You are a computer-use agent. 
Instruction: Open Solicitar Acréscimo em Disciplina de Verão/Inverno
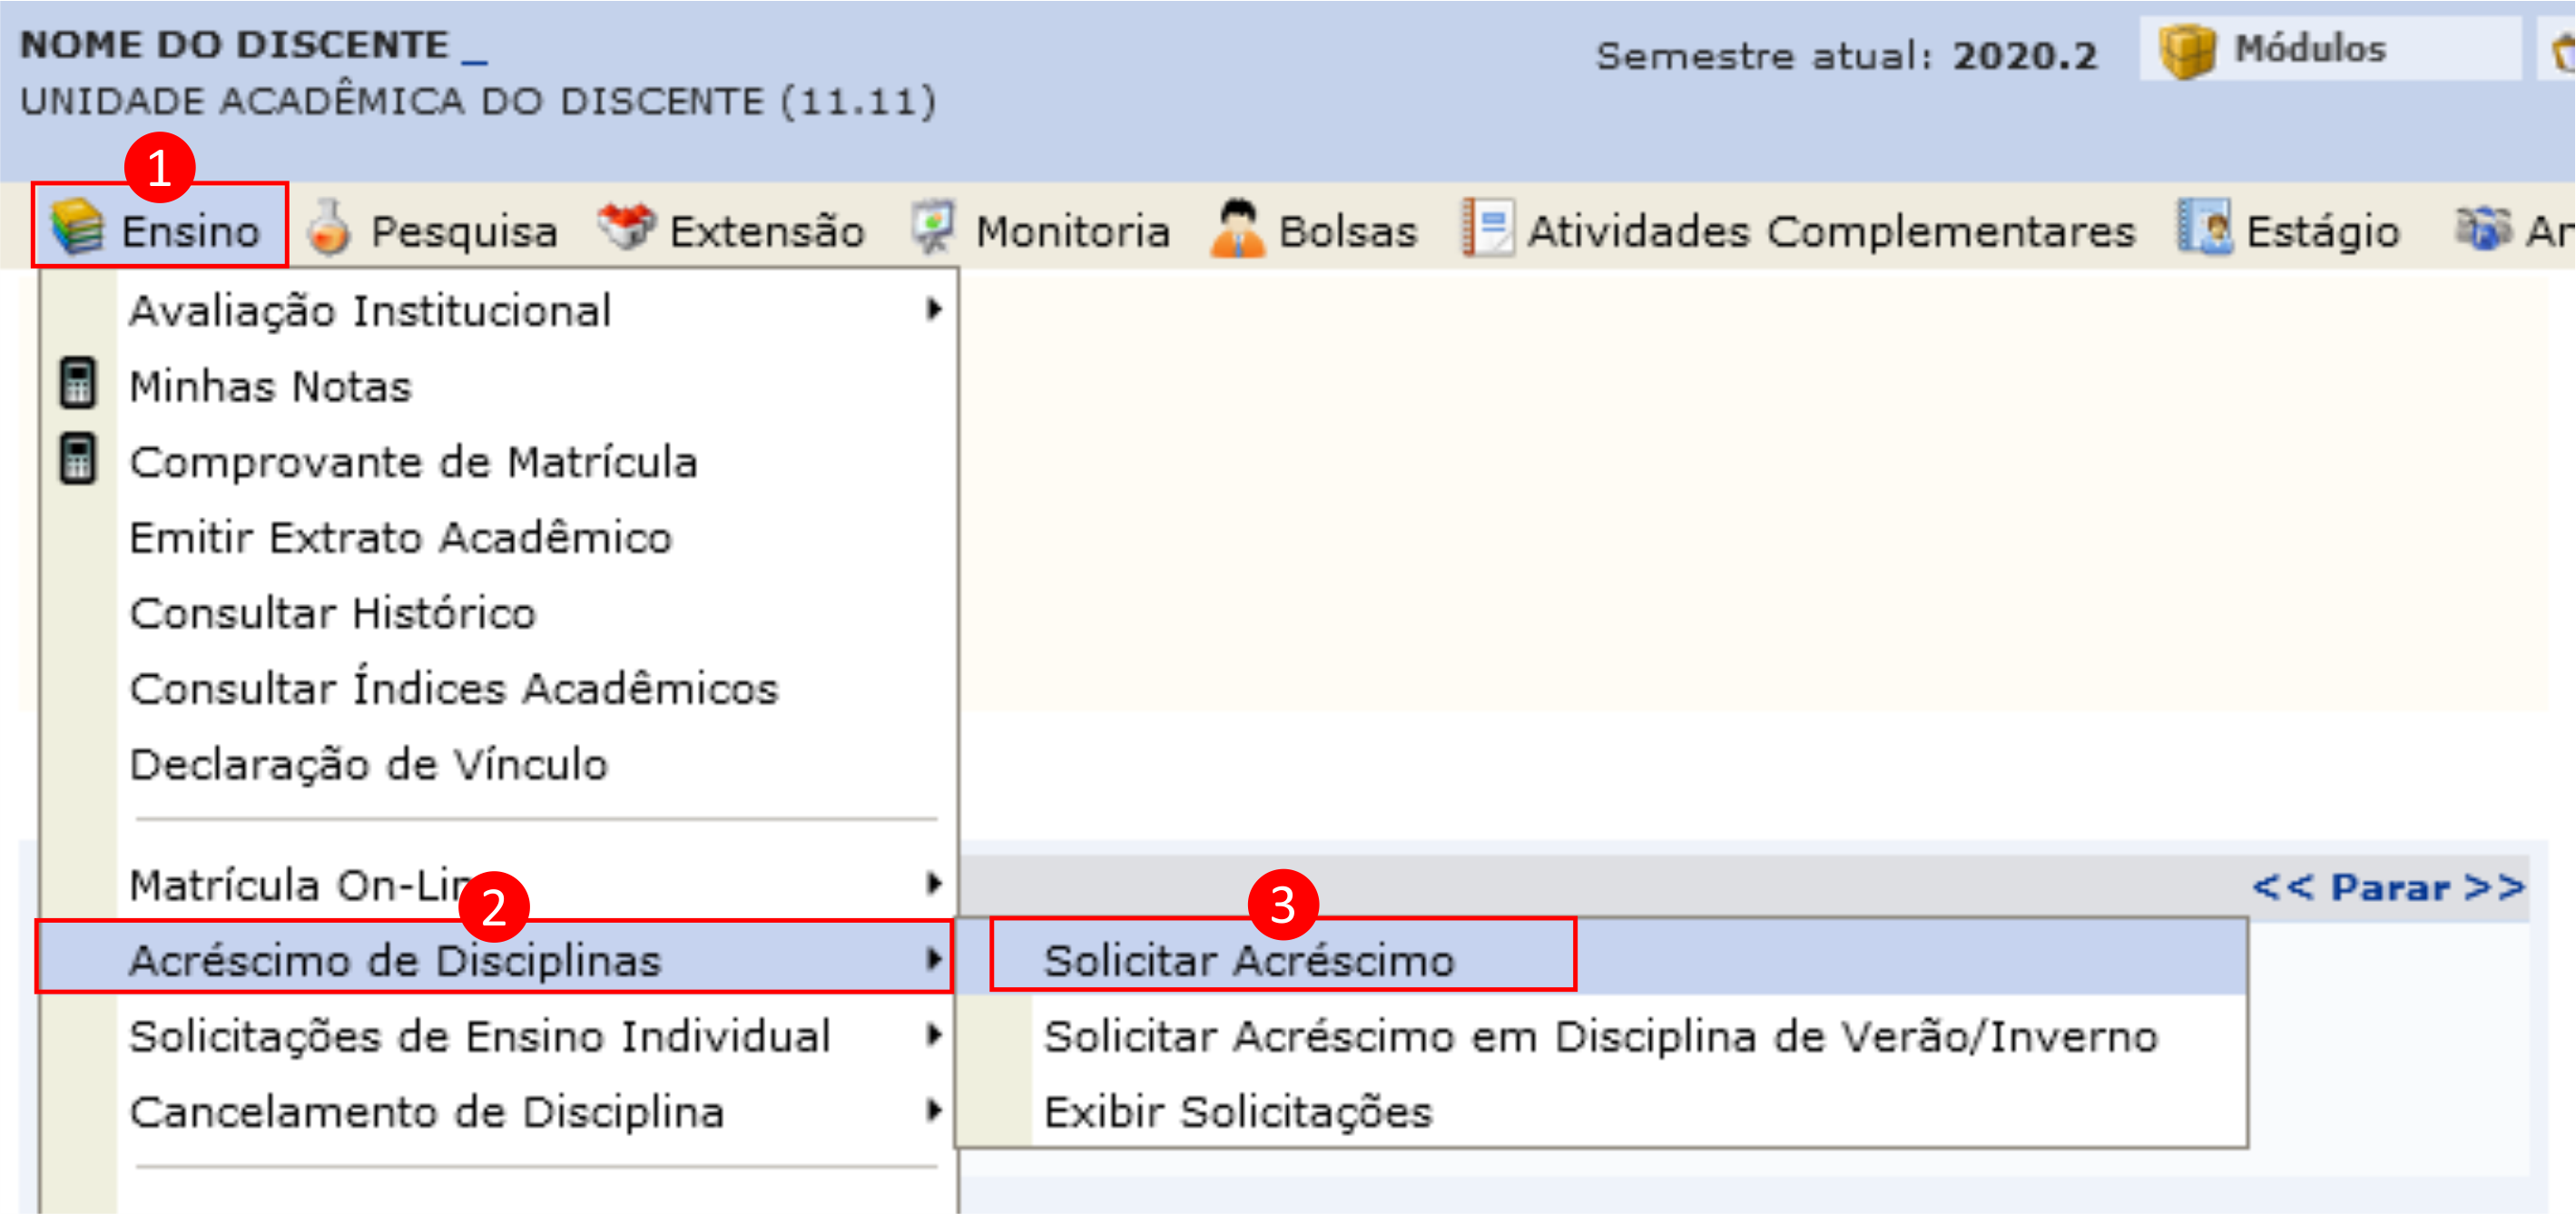tap(1600, 1036)
